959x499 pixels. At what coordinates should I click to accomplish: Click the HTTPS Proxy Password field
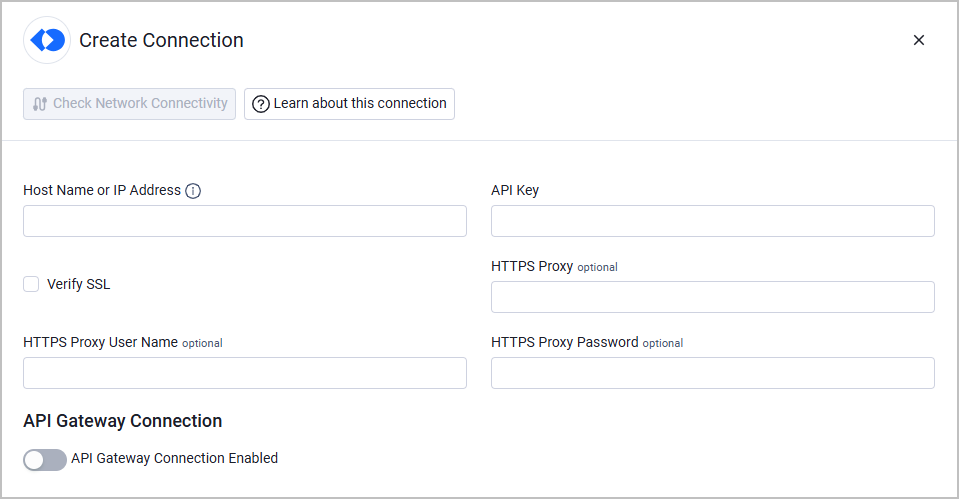coord(713,373)
